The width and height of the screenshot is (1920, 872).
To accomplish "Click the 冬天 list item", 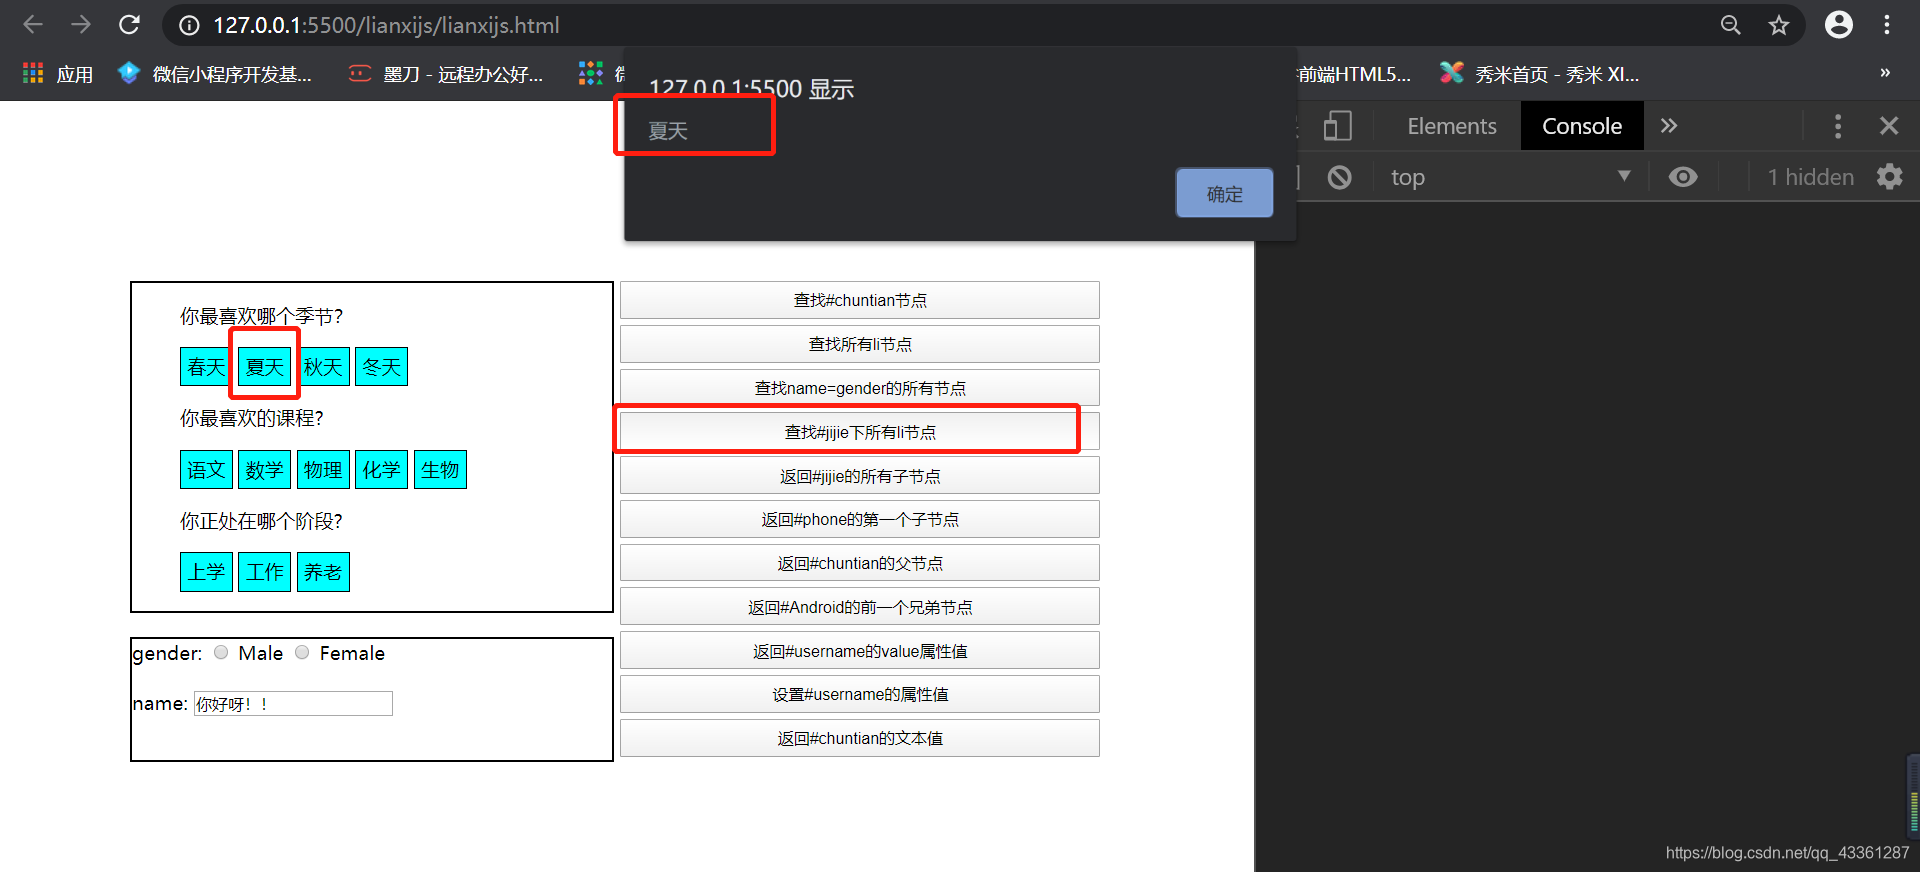I will coord(381,366).
